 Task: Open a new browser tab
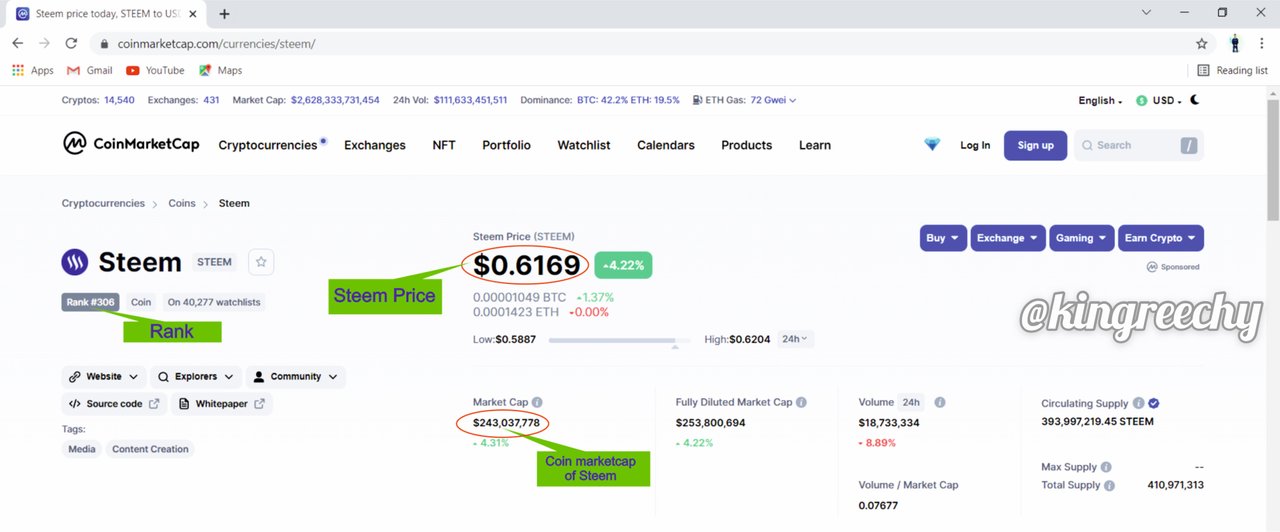pyautogui.click(x=224, y=14)
